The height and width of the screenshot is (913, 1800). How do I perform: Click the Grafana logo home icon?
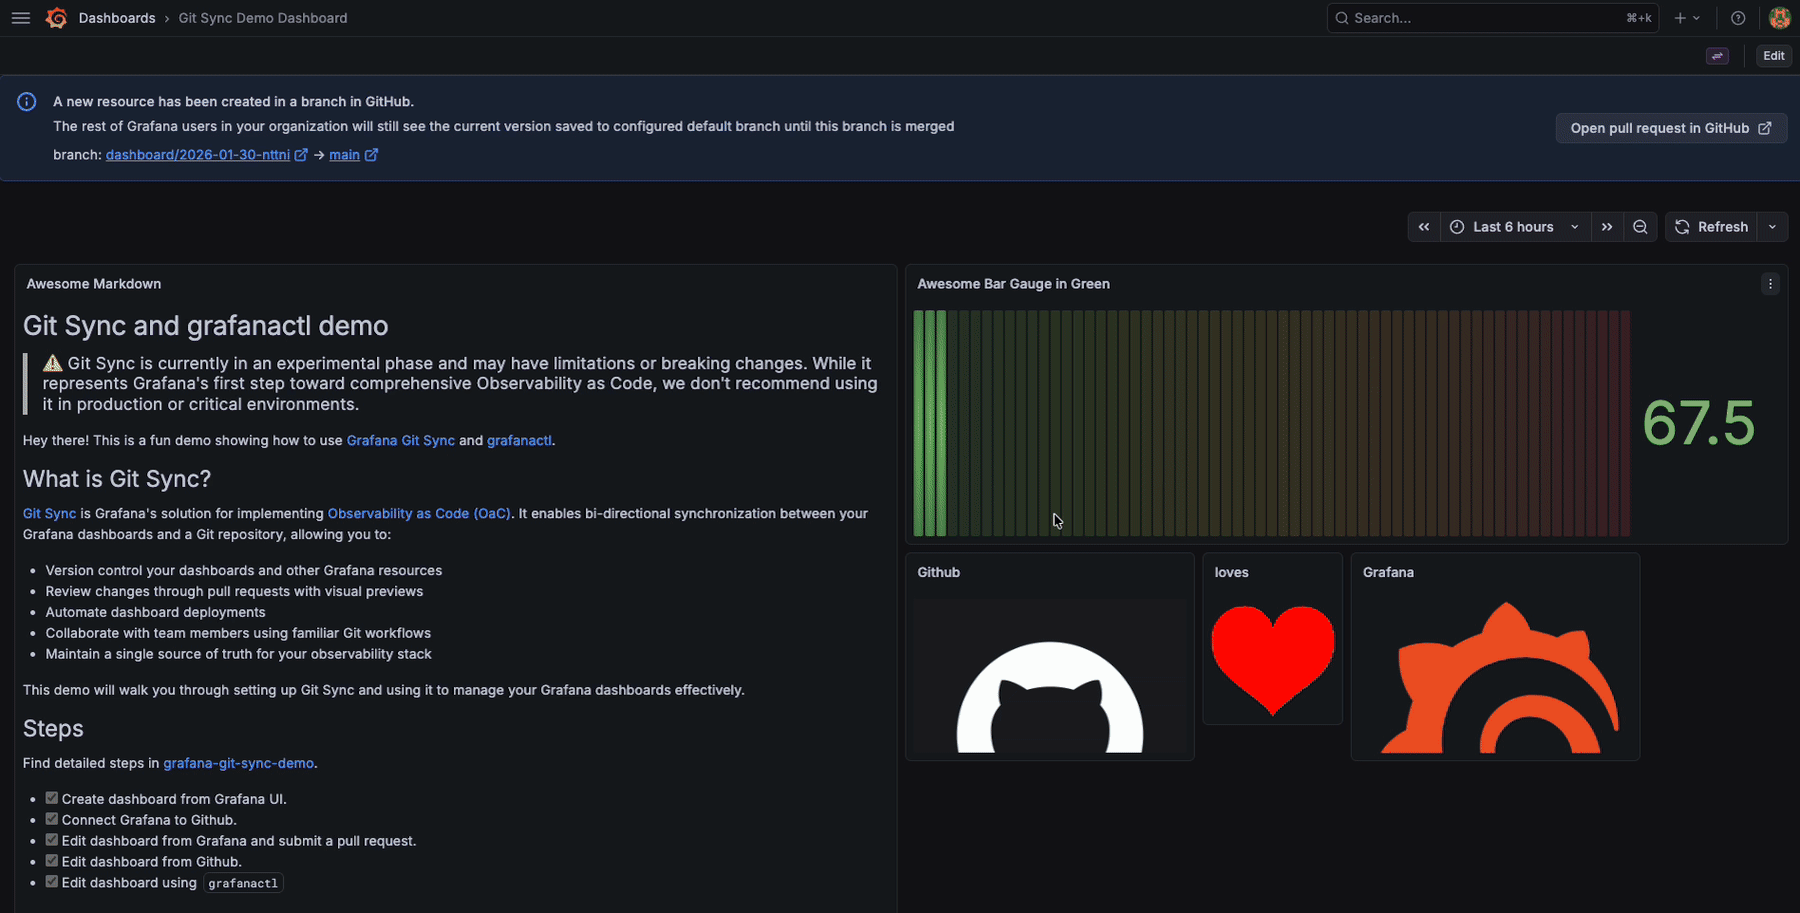(x=57, y=18)
